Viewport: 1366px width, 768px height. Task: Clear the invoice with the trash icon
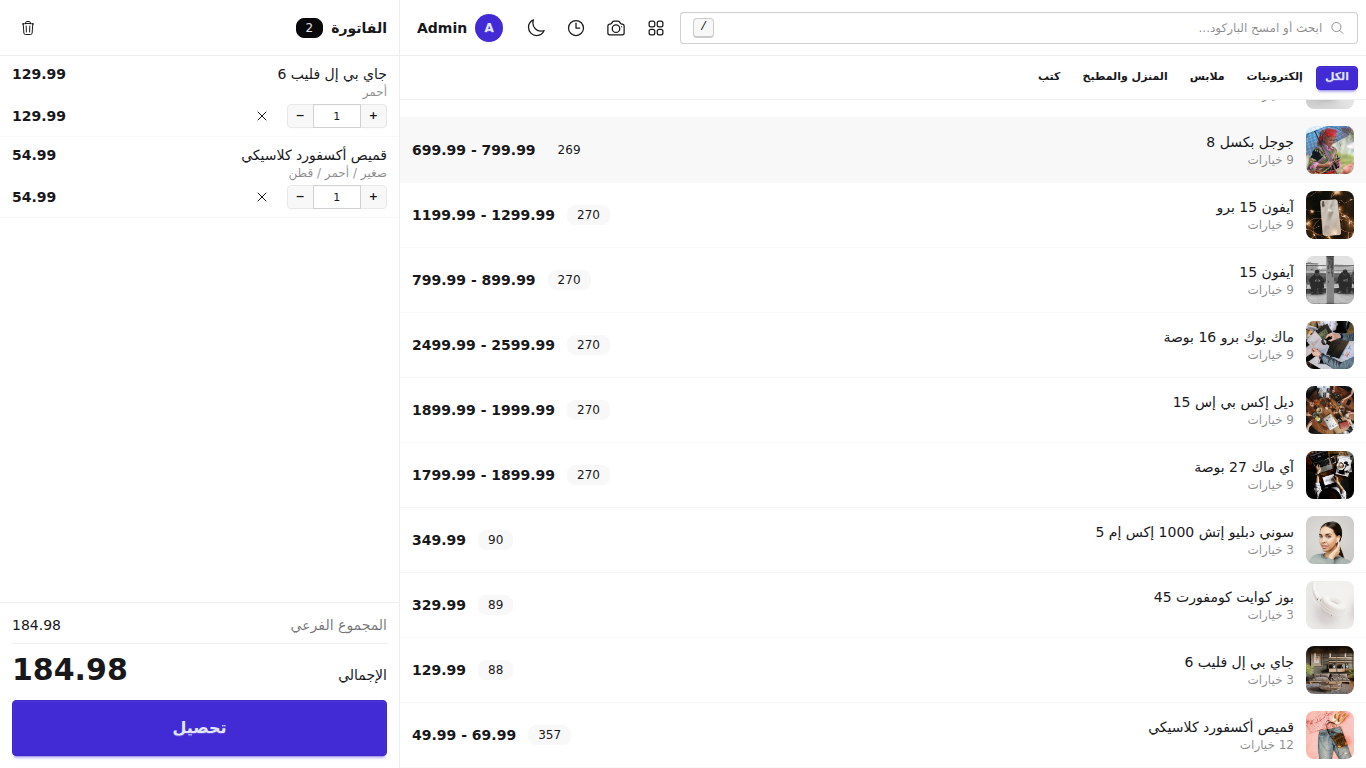tap(28, 28)
